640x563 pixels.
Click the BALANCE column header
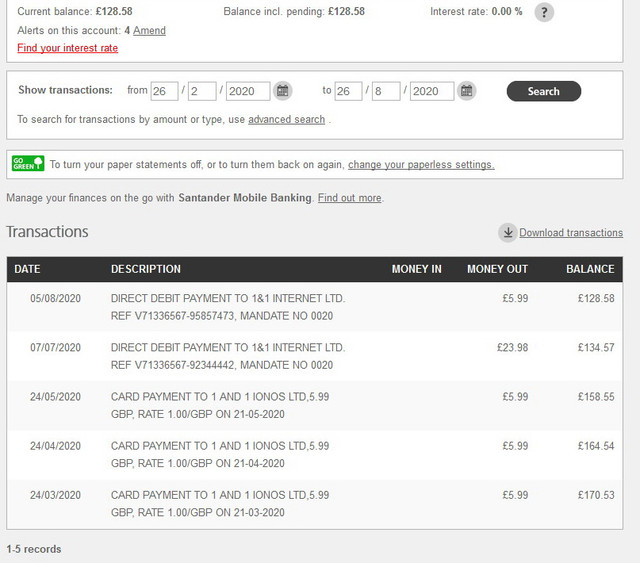pos(590,269)
